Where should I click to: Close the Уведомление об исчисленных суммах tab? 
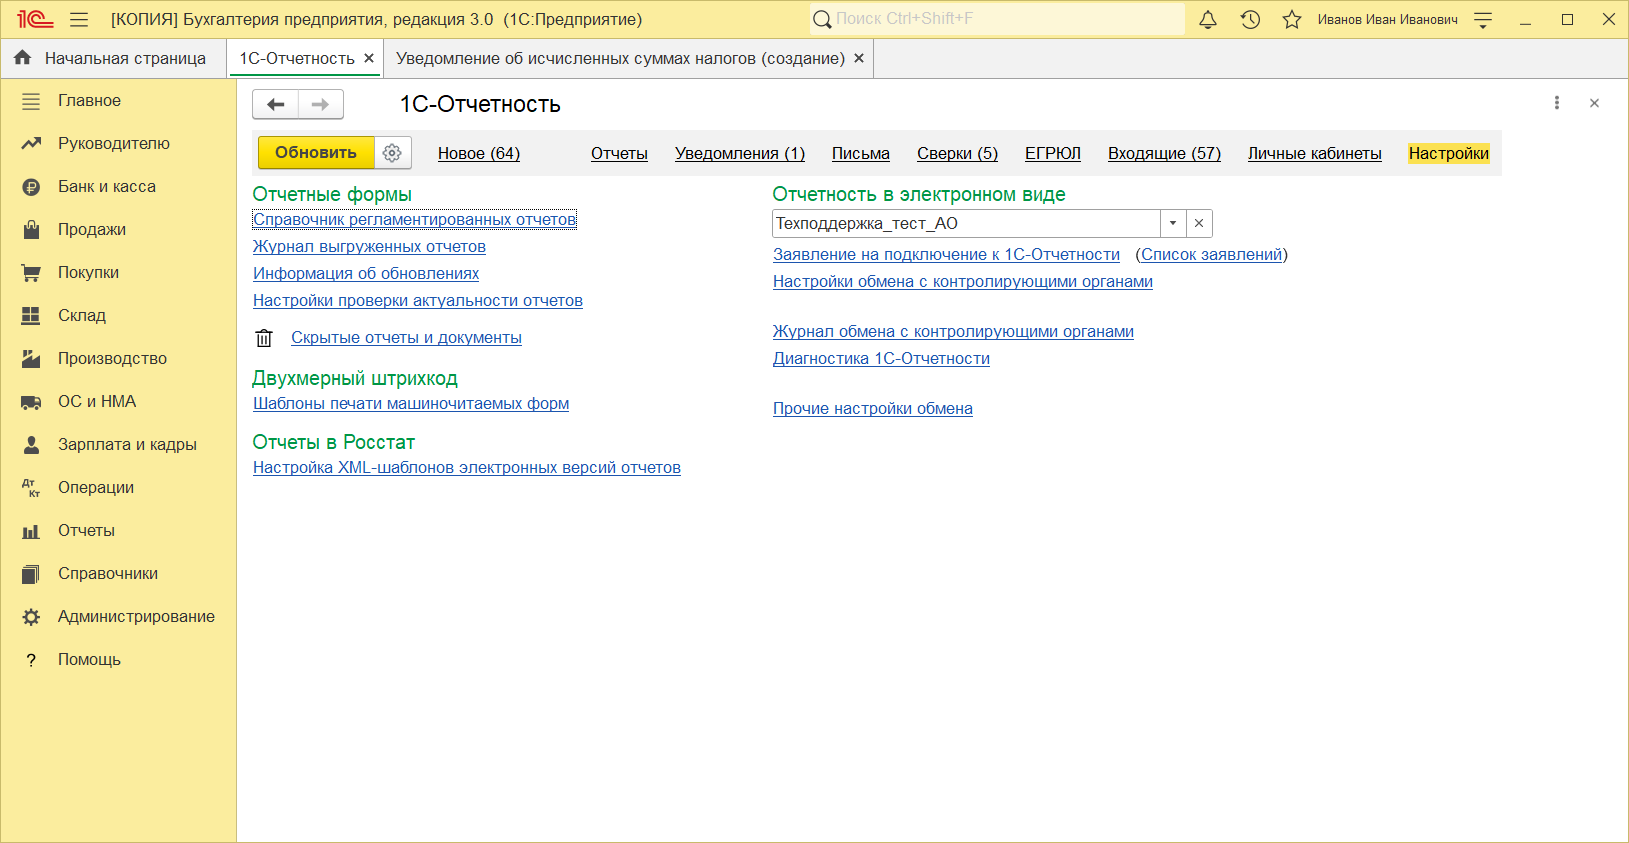[x=859, y=59]
